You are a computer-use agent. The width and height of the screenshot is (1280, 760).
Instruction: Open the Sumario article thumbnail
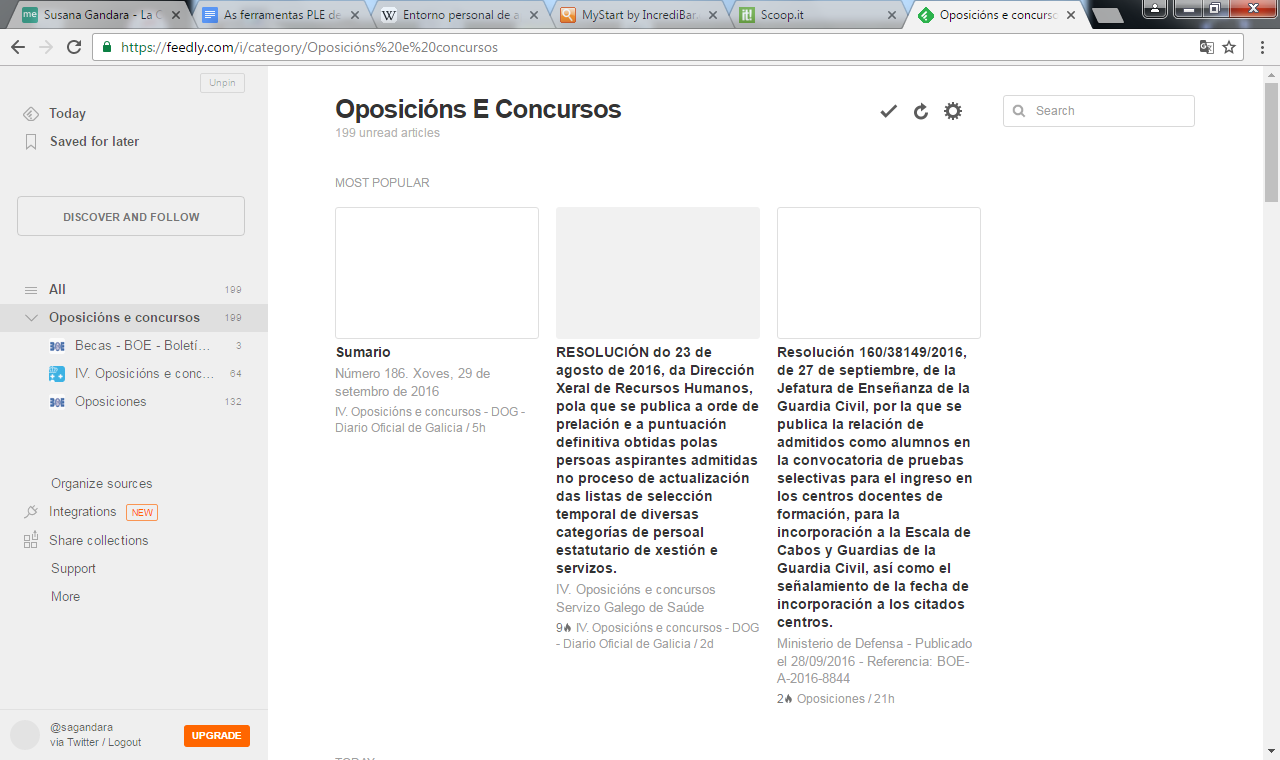437,273
